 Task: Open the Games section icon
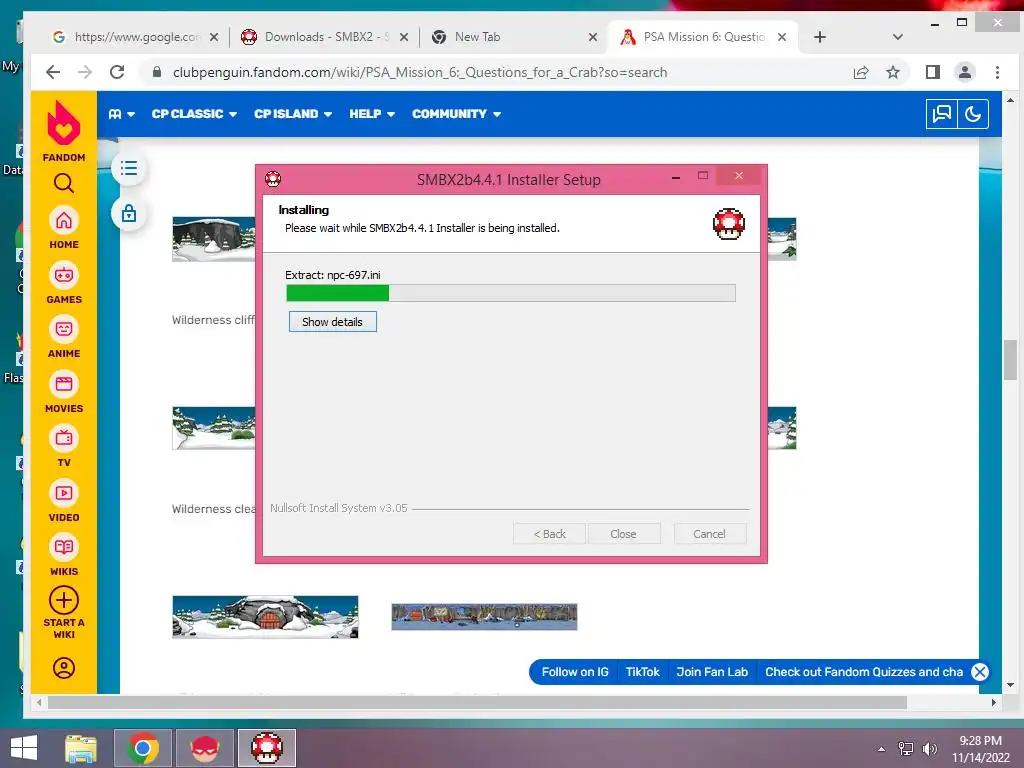point(63,276)
